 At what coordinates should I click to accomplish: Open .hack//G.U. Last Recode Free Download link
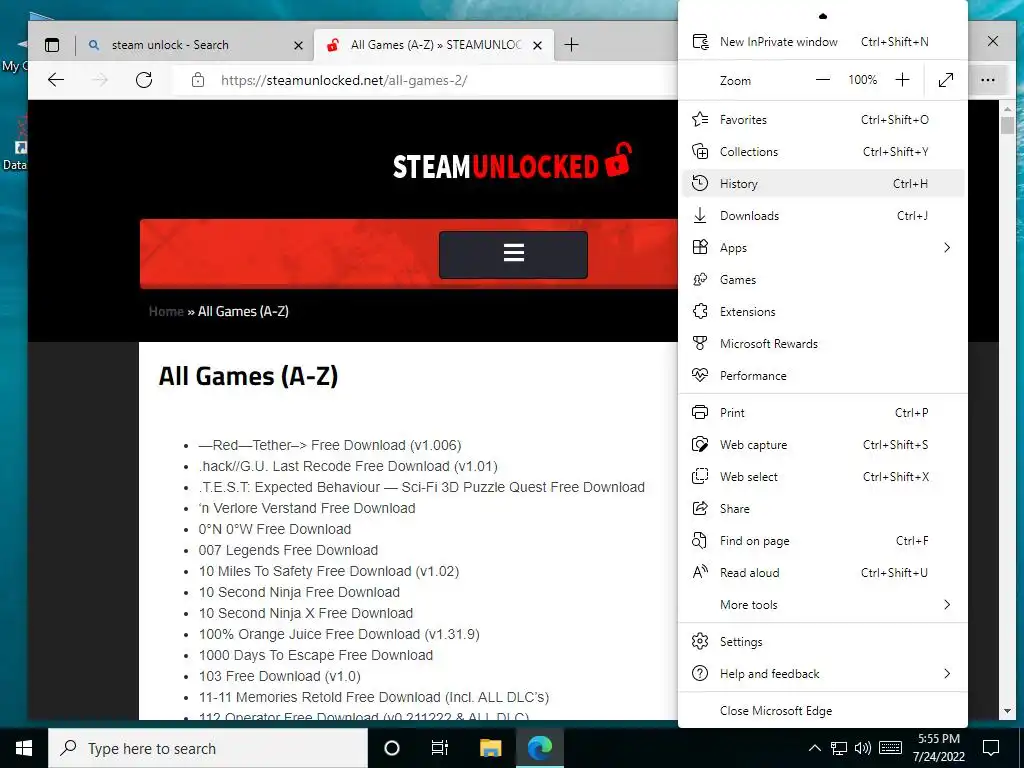(348, 466)
